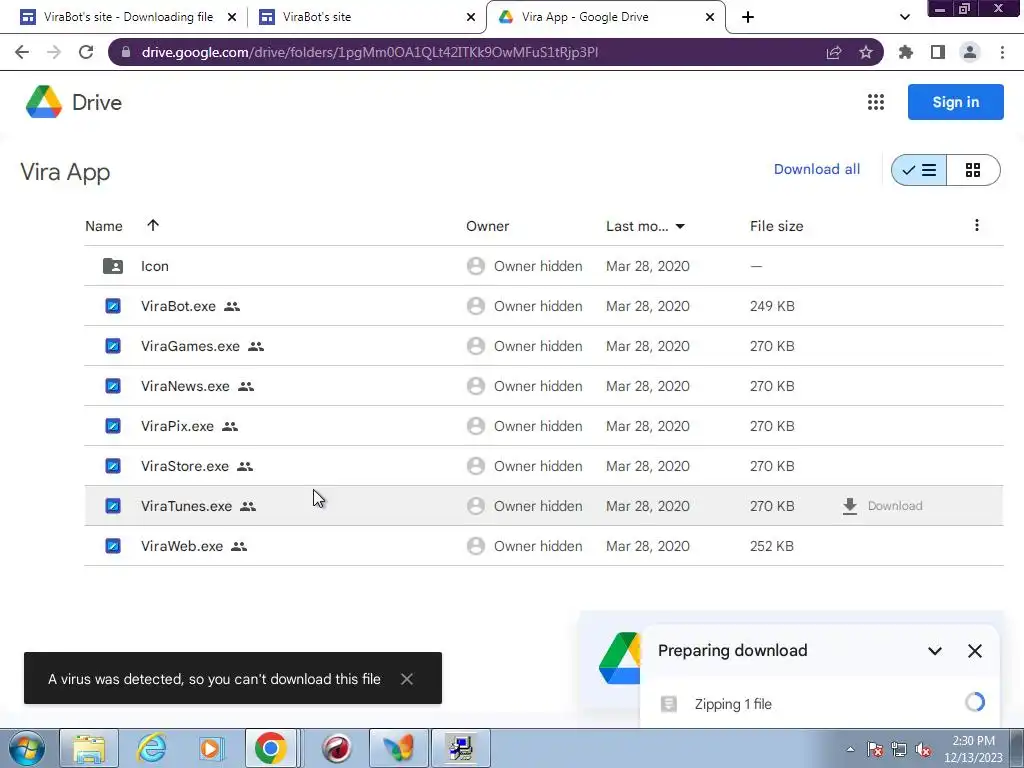Image resolution: width=1024 pixels, height=768 pixels.
Task: Collapse the Preparing download panel
Action: point(935,650)
